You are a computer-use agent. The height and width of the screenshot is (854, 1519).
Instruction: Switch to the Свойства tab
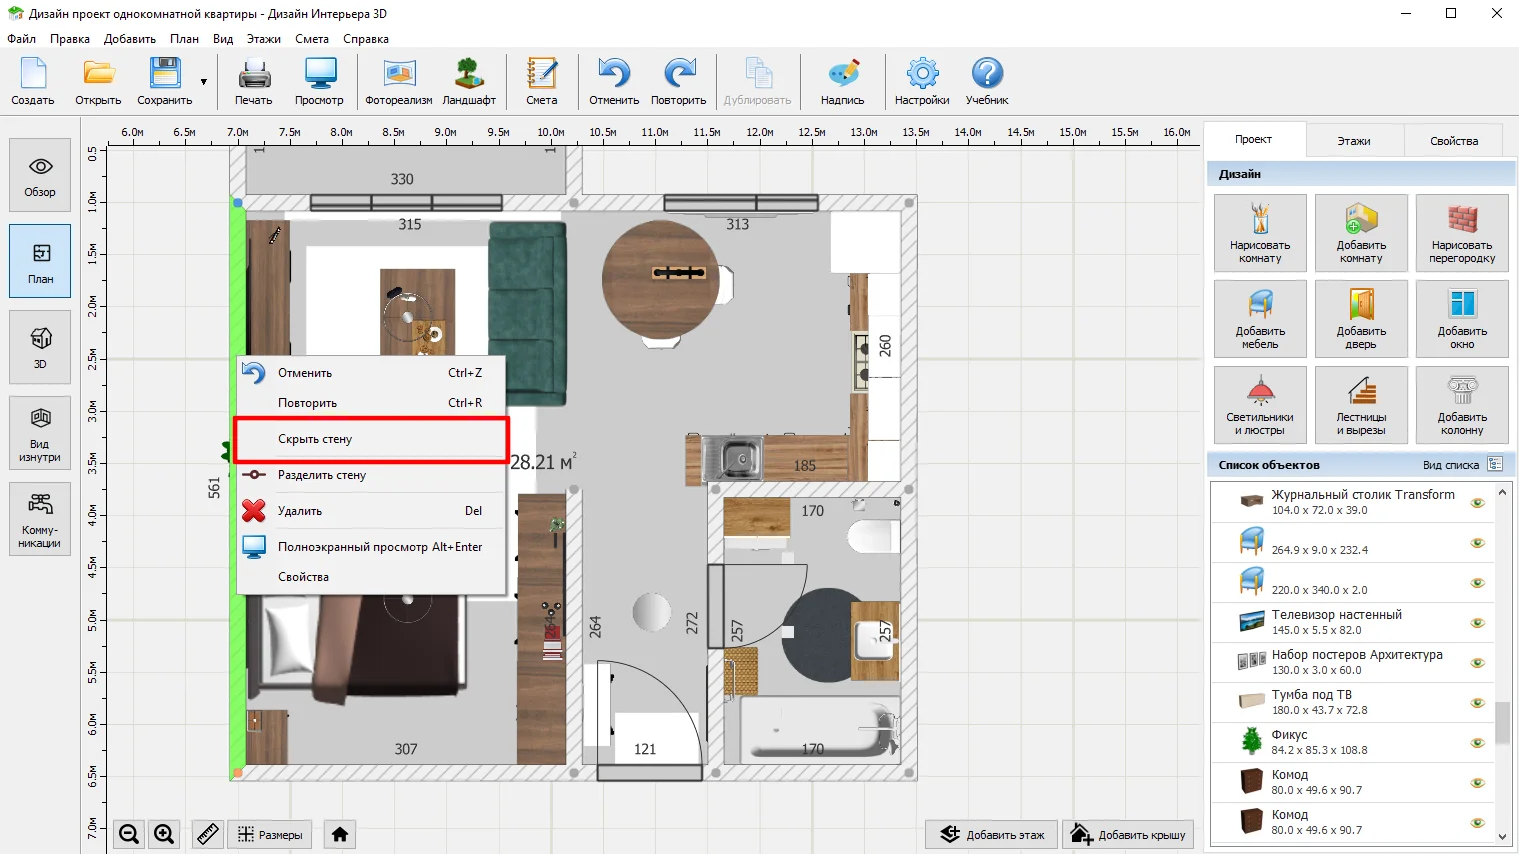pos(1453,141)
